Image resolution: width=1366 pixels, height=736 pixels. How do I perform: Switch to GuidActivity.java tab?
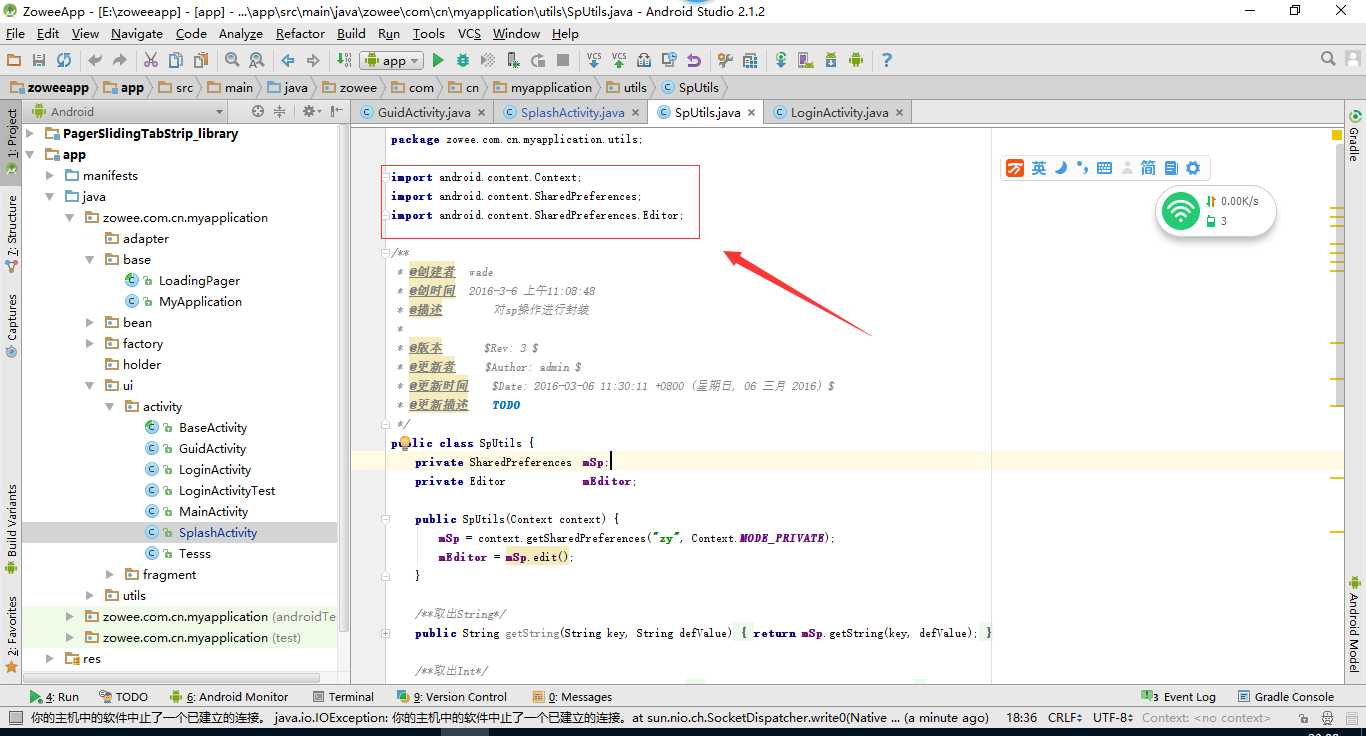pyautogui.click(x=424, y=112)
